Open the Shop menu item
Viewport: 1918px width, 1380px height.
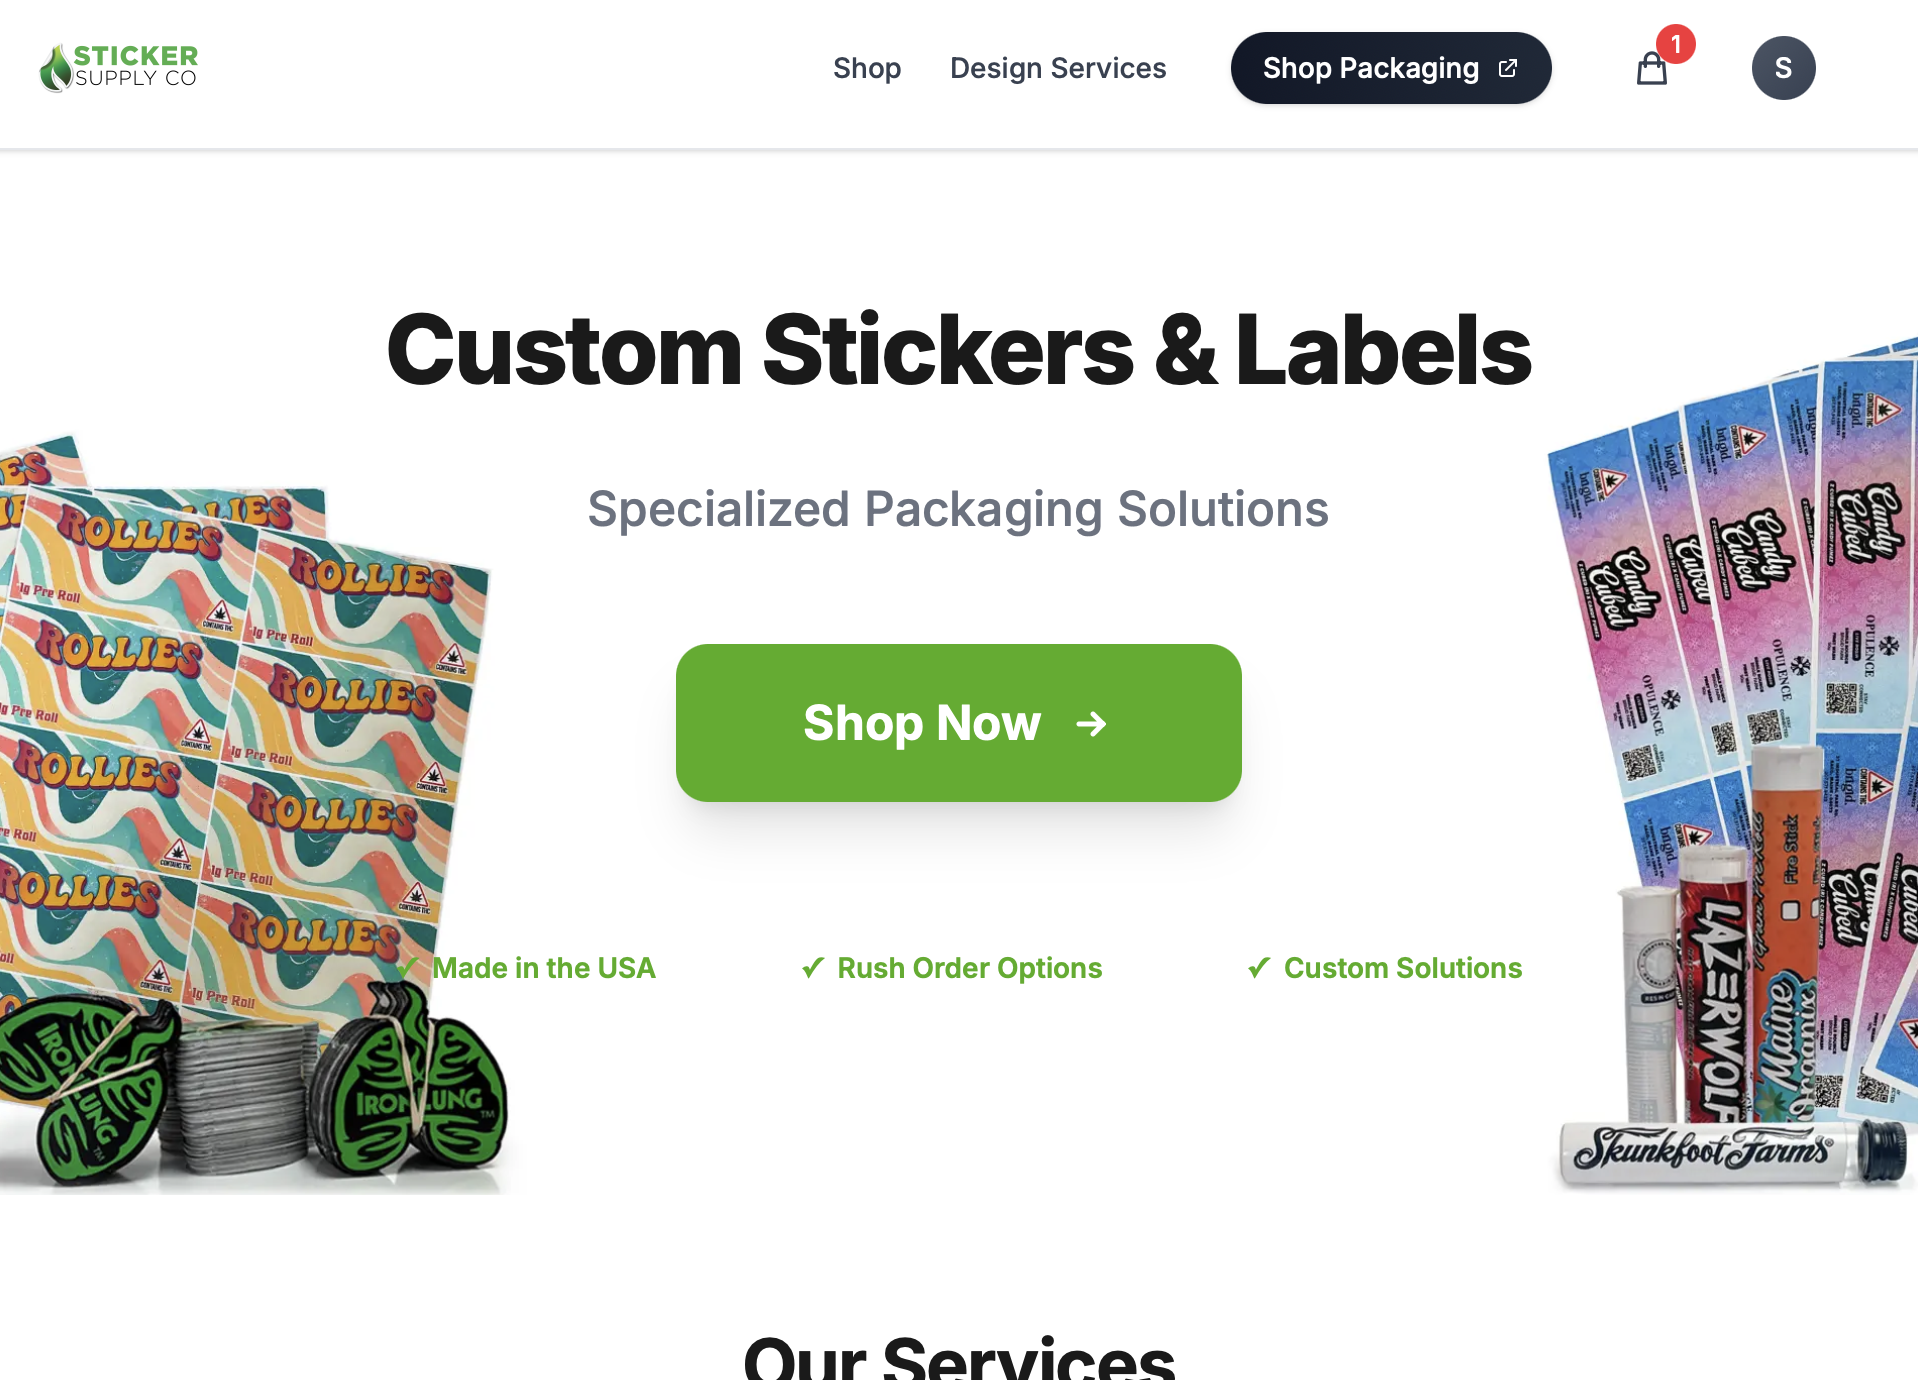pyautogui.click(x=867, y=68)
